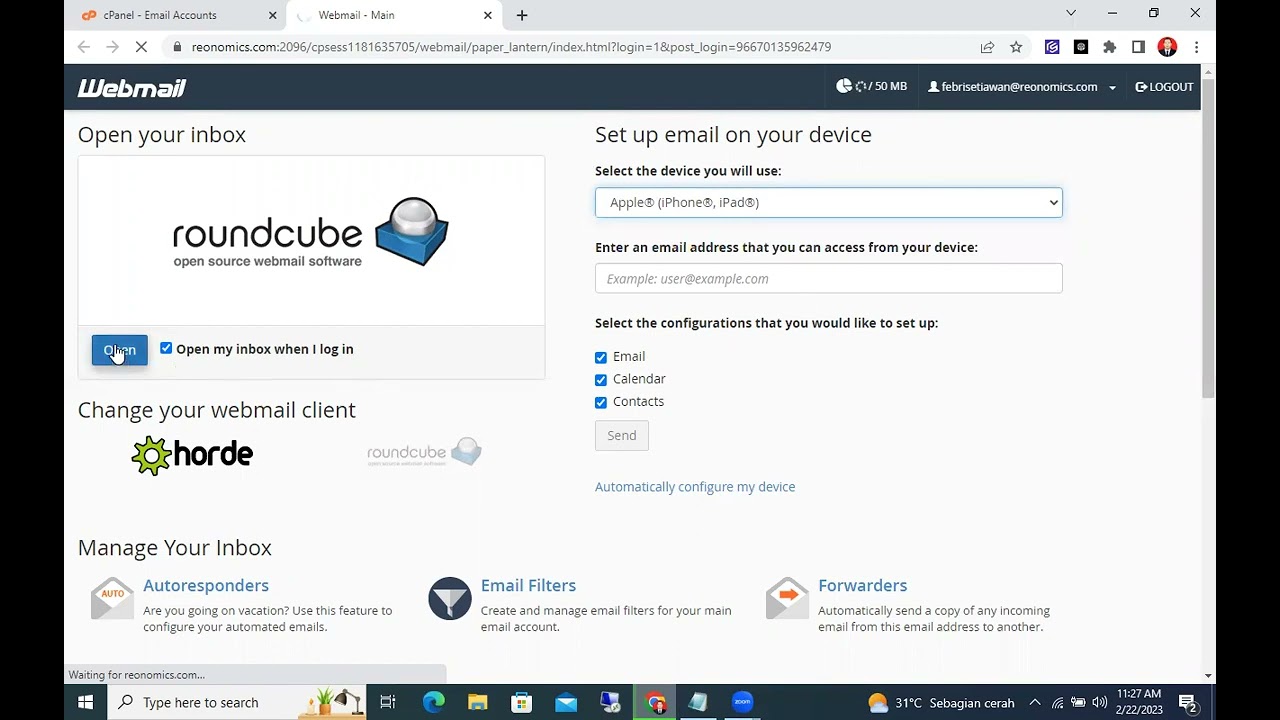Open the Email Filters funnel icon
1280x720 pixels.
point(450,598)
